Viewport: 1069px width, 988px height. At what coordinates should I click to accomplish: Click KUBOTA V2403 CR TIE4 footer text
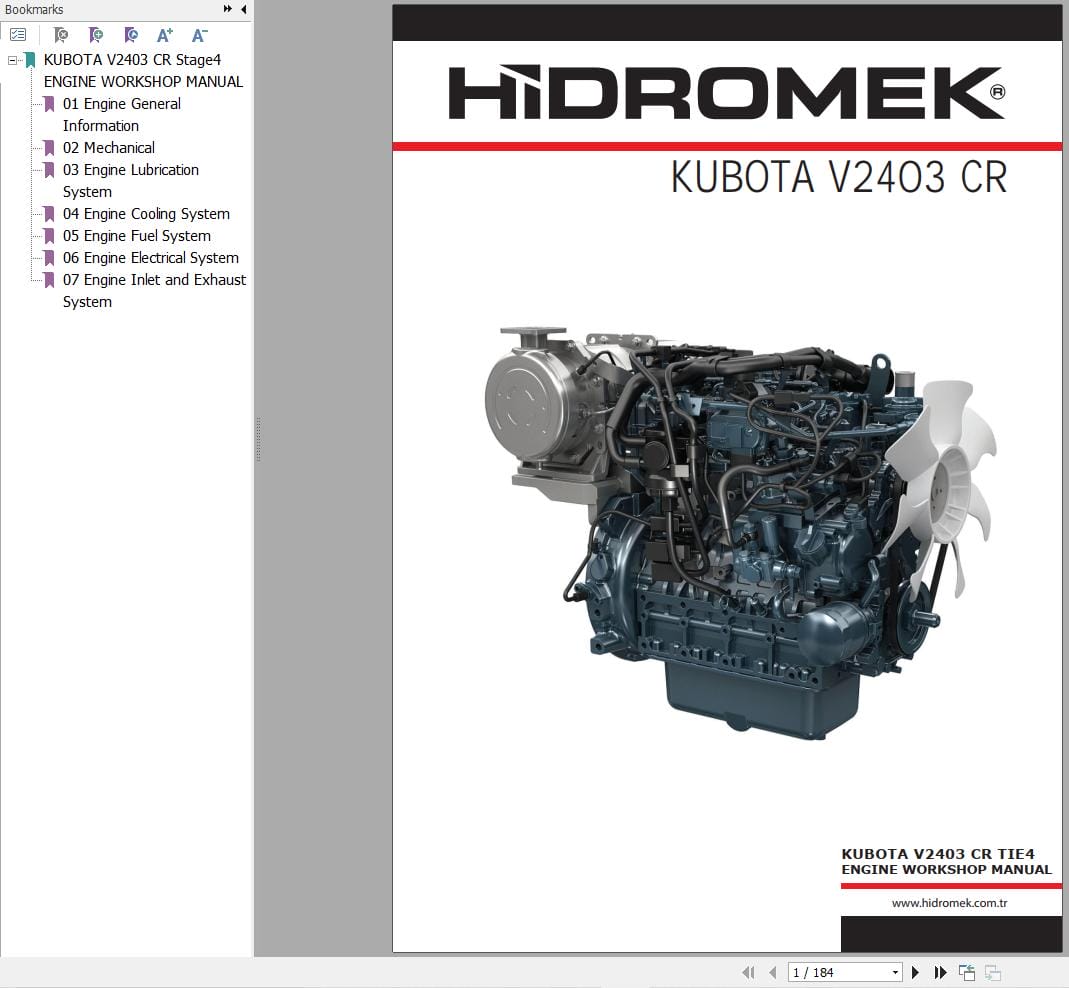pyautogui.click(x=938, y=854)
